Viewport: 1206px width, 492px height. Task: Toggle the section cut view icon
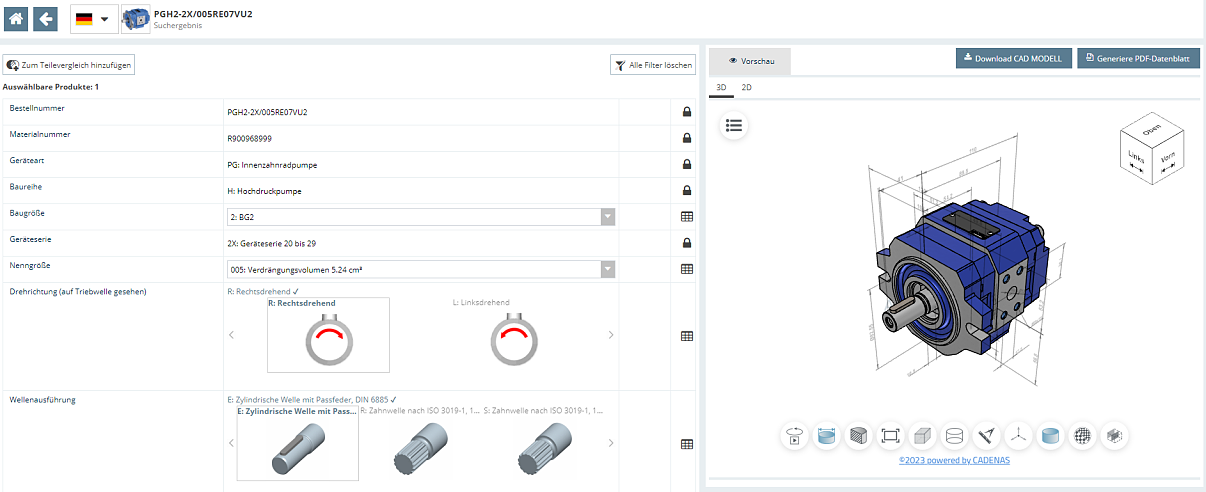click(x=858, y=436)
